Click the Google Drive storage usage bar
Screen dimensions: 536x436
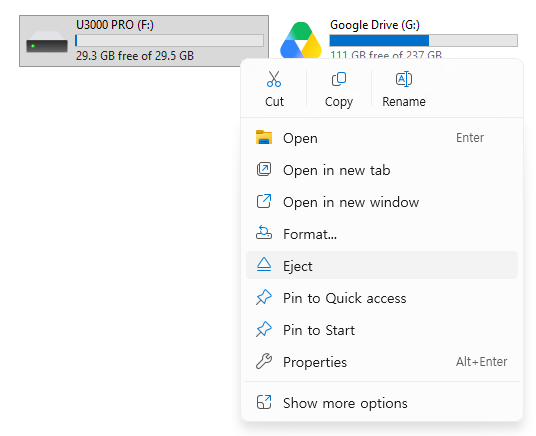click(424, 40)
